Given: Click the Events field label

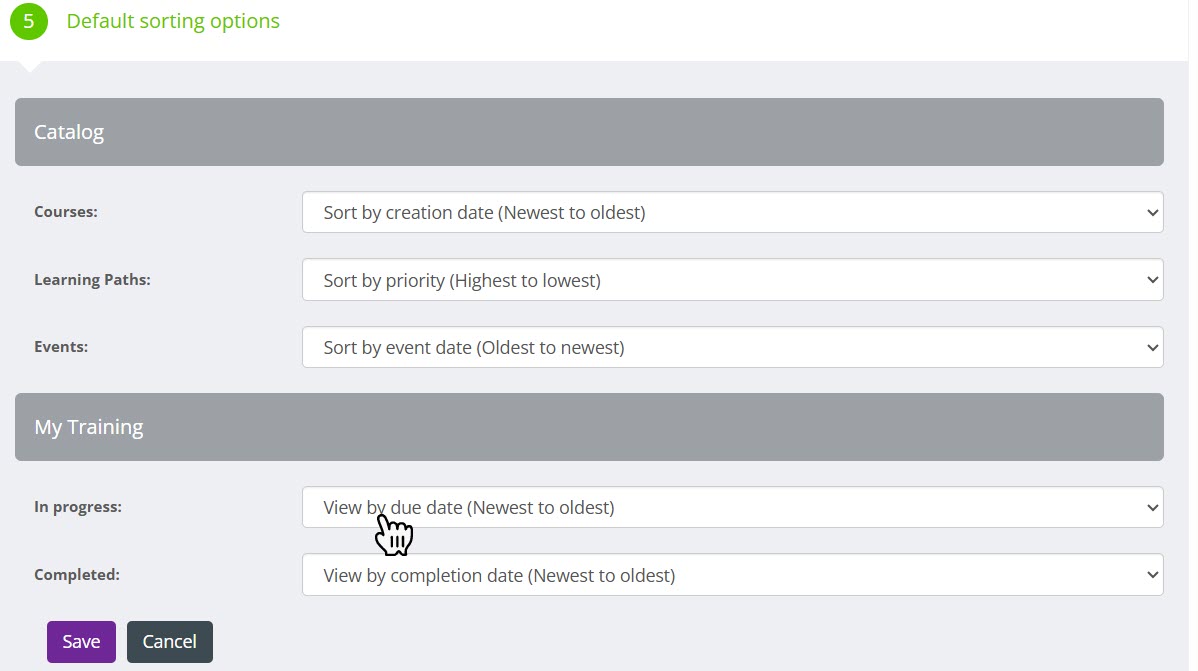Looking at the screenshot, I should click(61, 347).
